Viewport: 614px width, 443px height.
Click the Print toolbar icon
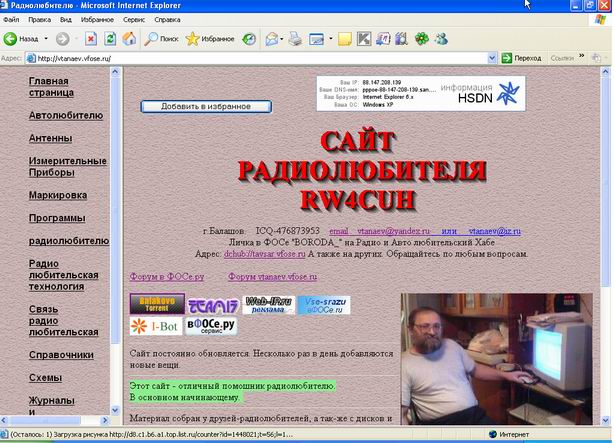(x=295, y=39)
